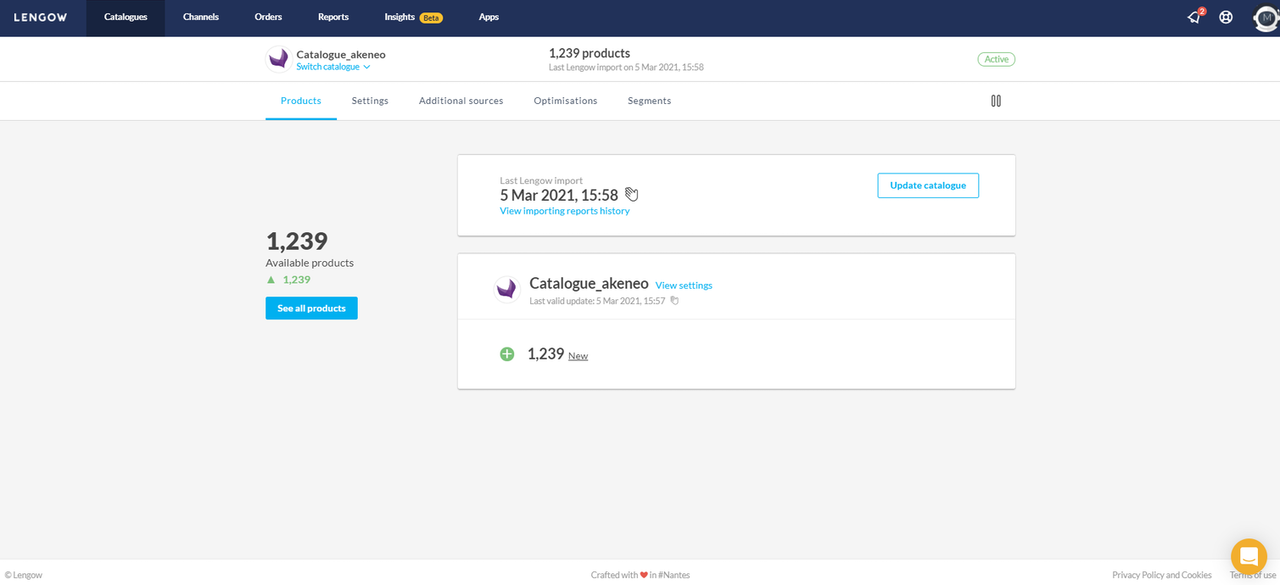This screenshot has height=585, width=1280.
Task: Go to the Additional sources tab
Action: click(x=461, y=101)
